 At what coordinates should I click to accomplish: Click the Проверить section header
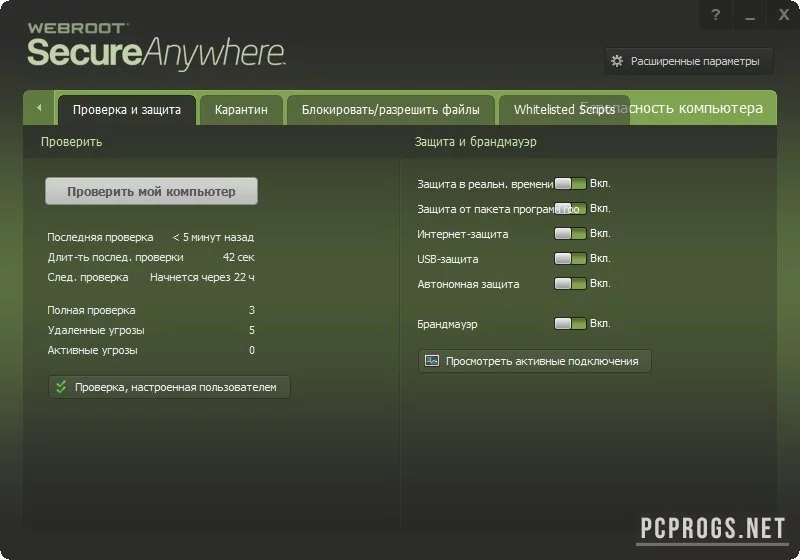71,142
